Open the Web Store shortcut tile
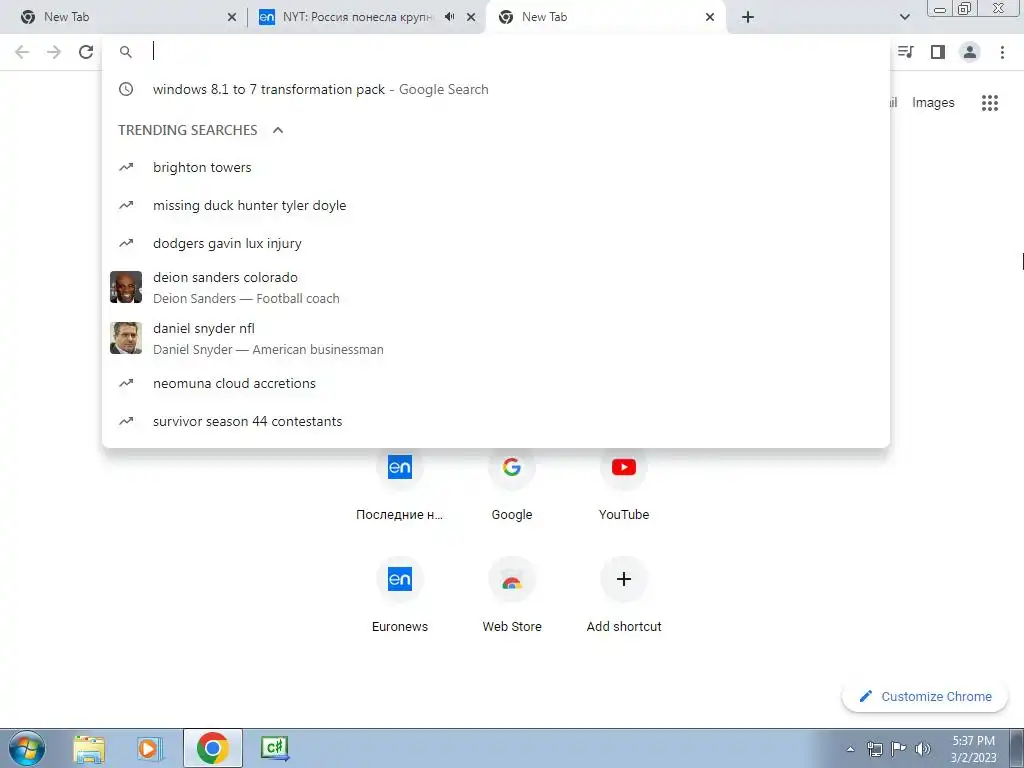The image size is (1024, 768). pos(512,594)
